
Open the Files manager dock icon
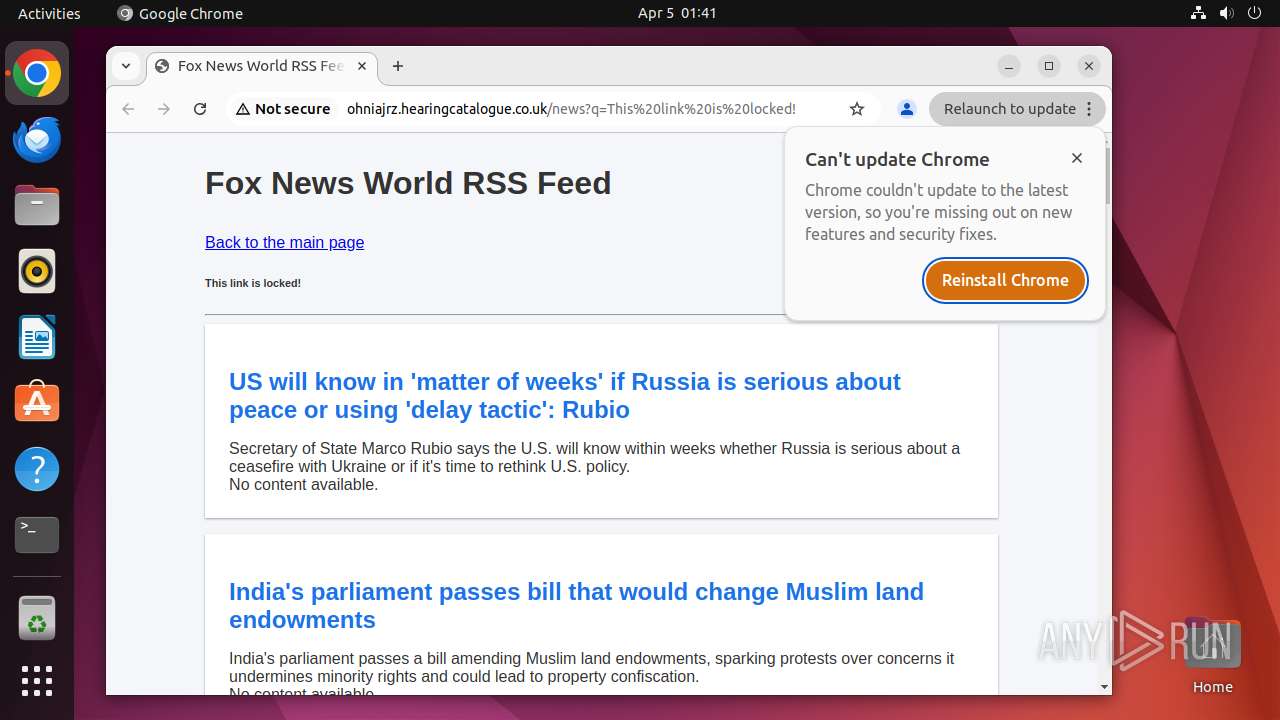(37, 205)
